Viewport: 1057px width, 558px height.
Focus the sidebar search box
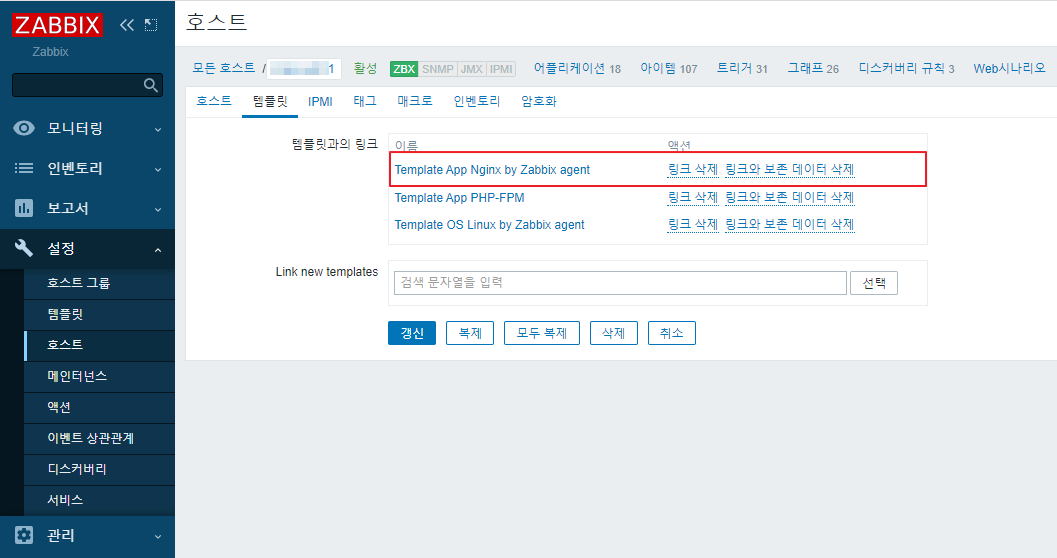[x=88, y=85]
